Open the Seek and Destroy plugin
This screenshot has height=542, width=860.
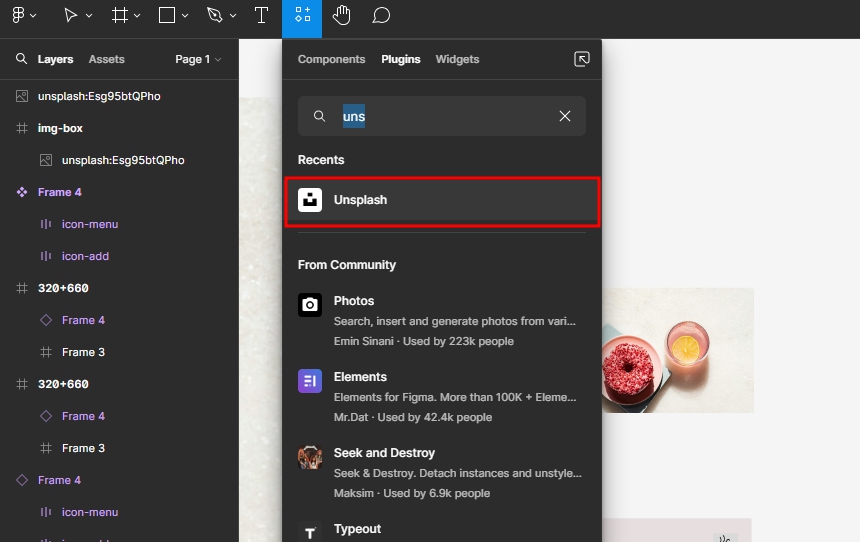(x=442, y=473)
